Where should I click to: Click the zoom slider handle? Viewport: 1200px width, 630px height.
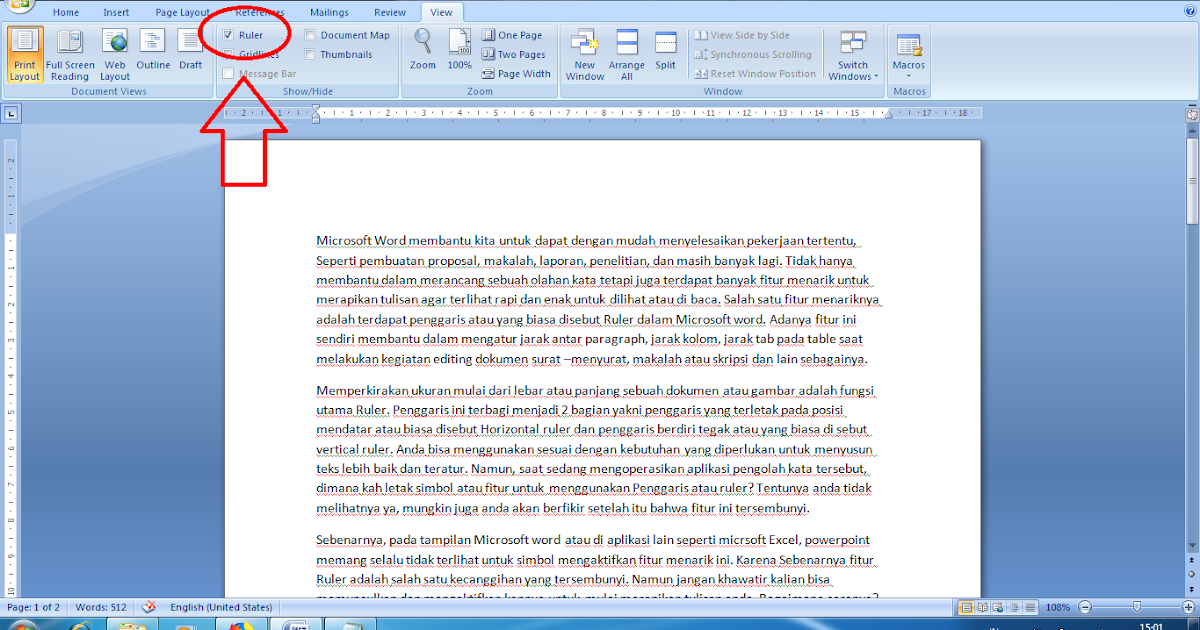click(x=1136, y=607)
